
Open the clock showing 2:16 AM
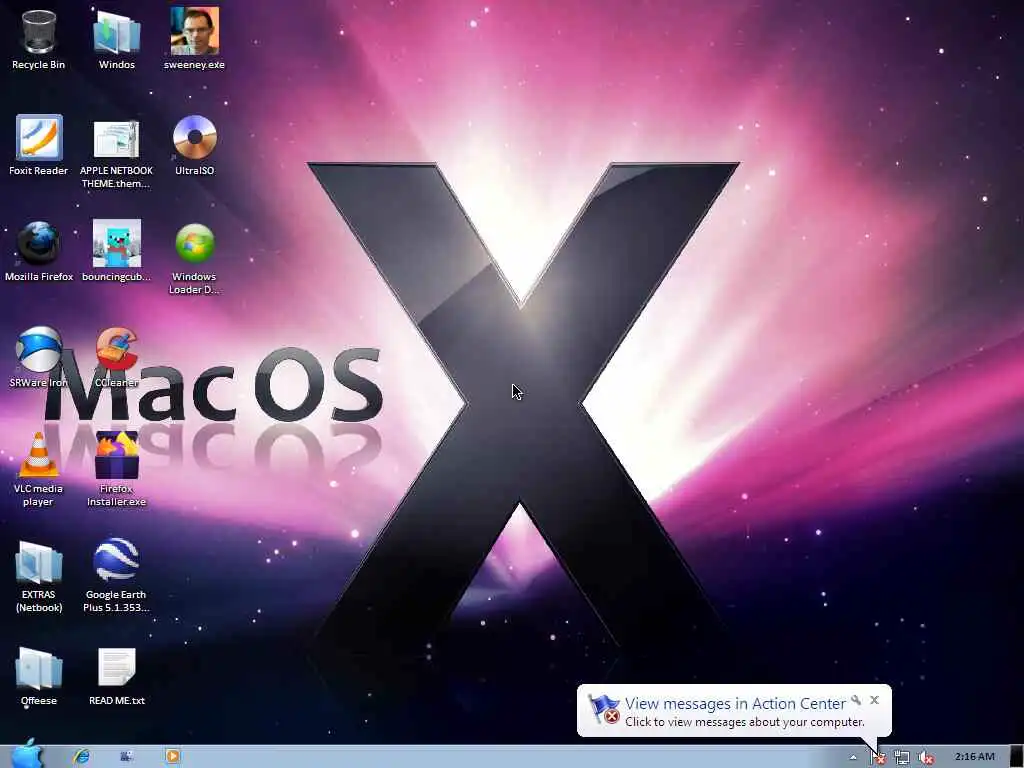click(974, 756)
